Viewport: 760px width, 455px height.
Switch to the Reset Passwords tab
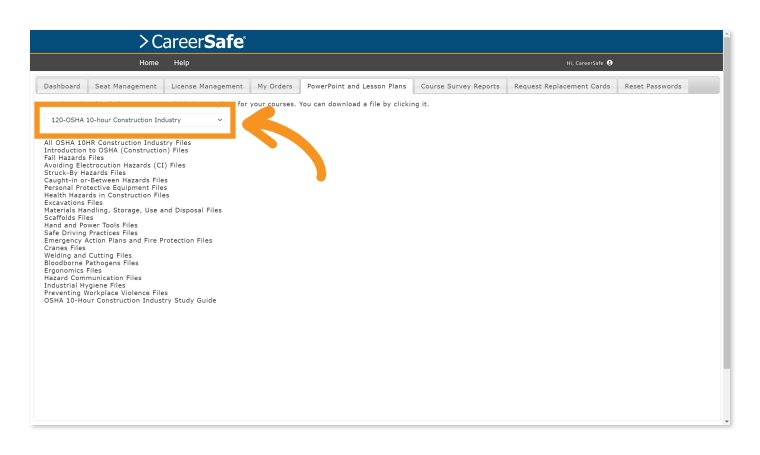pyautogui.click(x=653, y=86)
